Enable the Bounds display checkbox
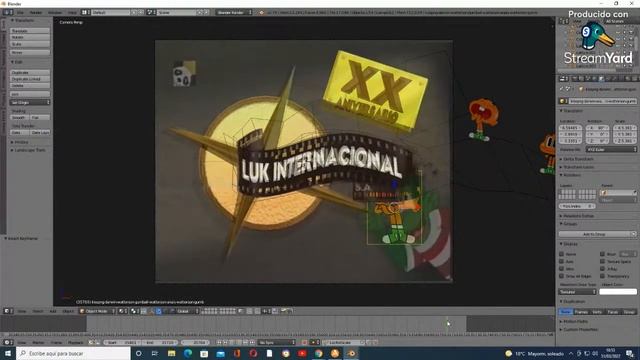640x360 pixels. pos(602,254)
